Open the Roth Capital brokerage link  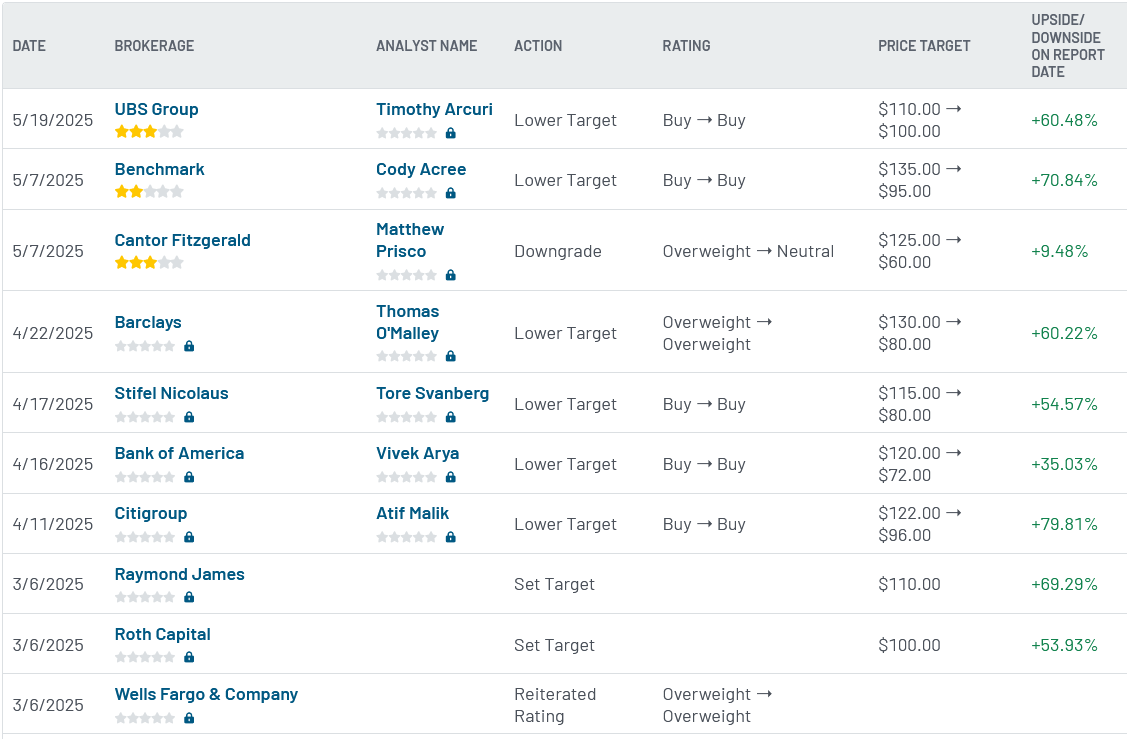162,634
